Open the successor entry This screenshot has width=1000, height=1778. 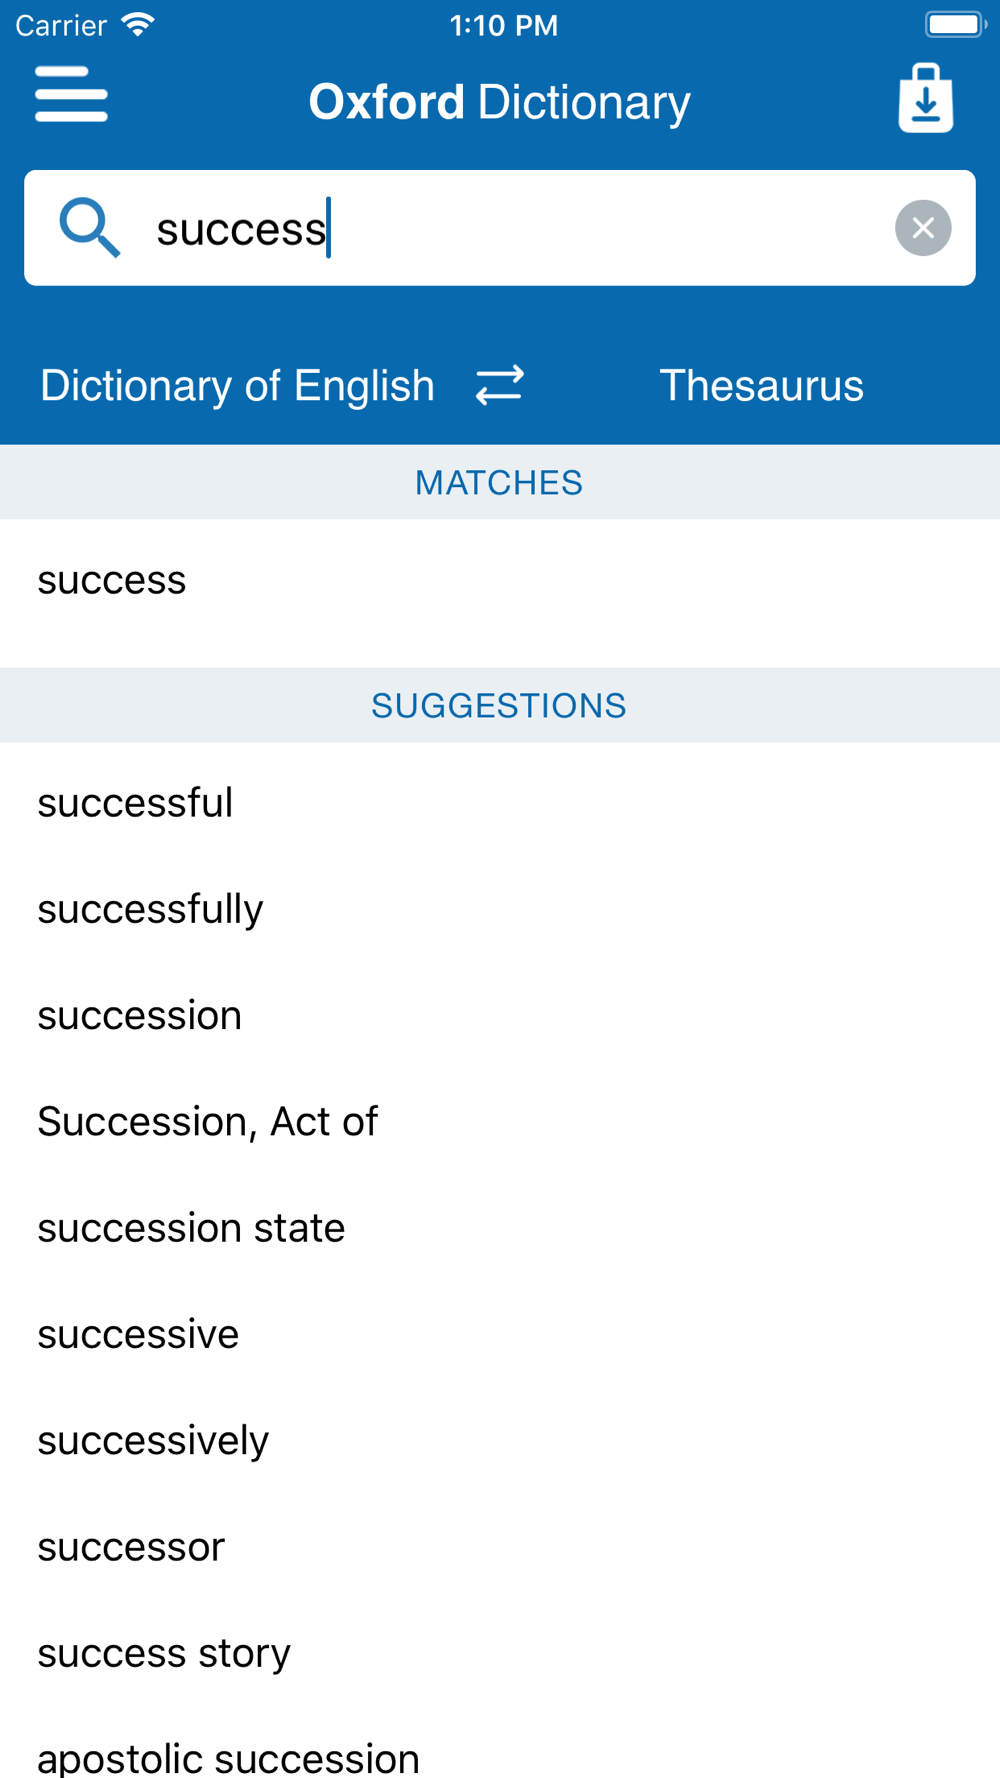tap(500, 1546)
